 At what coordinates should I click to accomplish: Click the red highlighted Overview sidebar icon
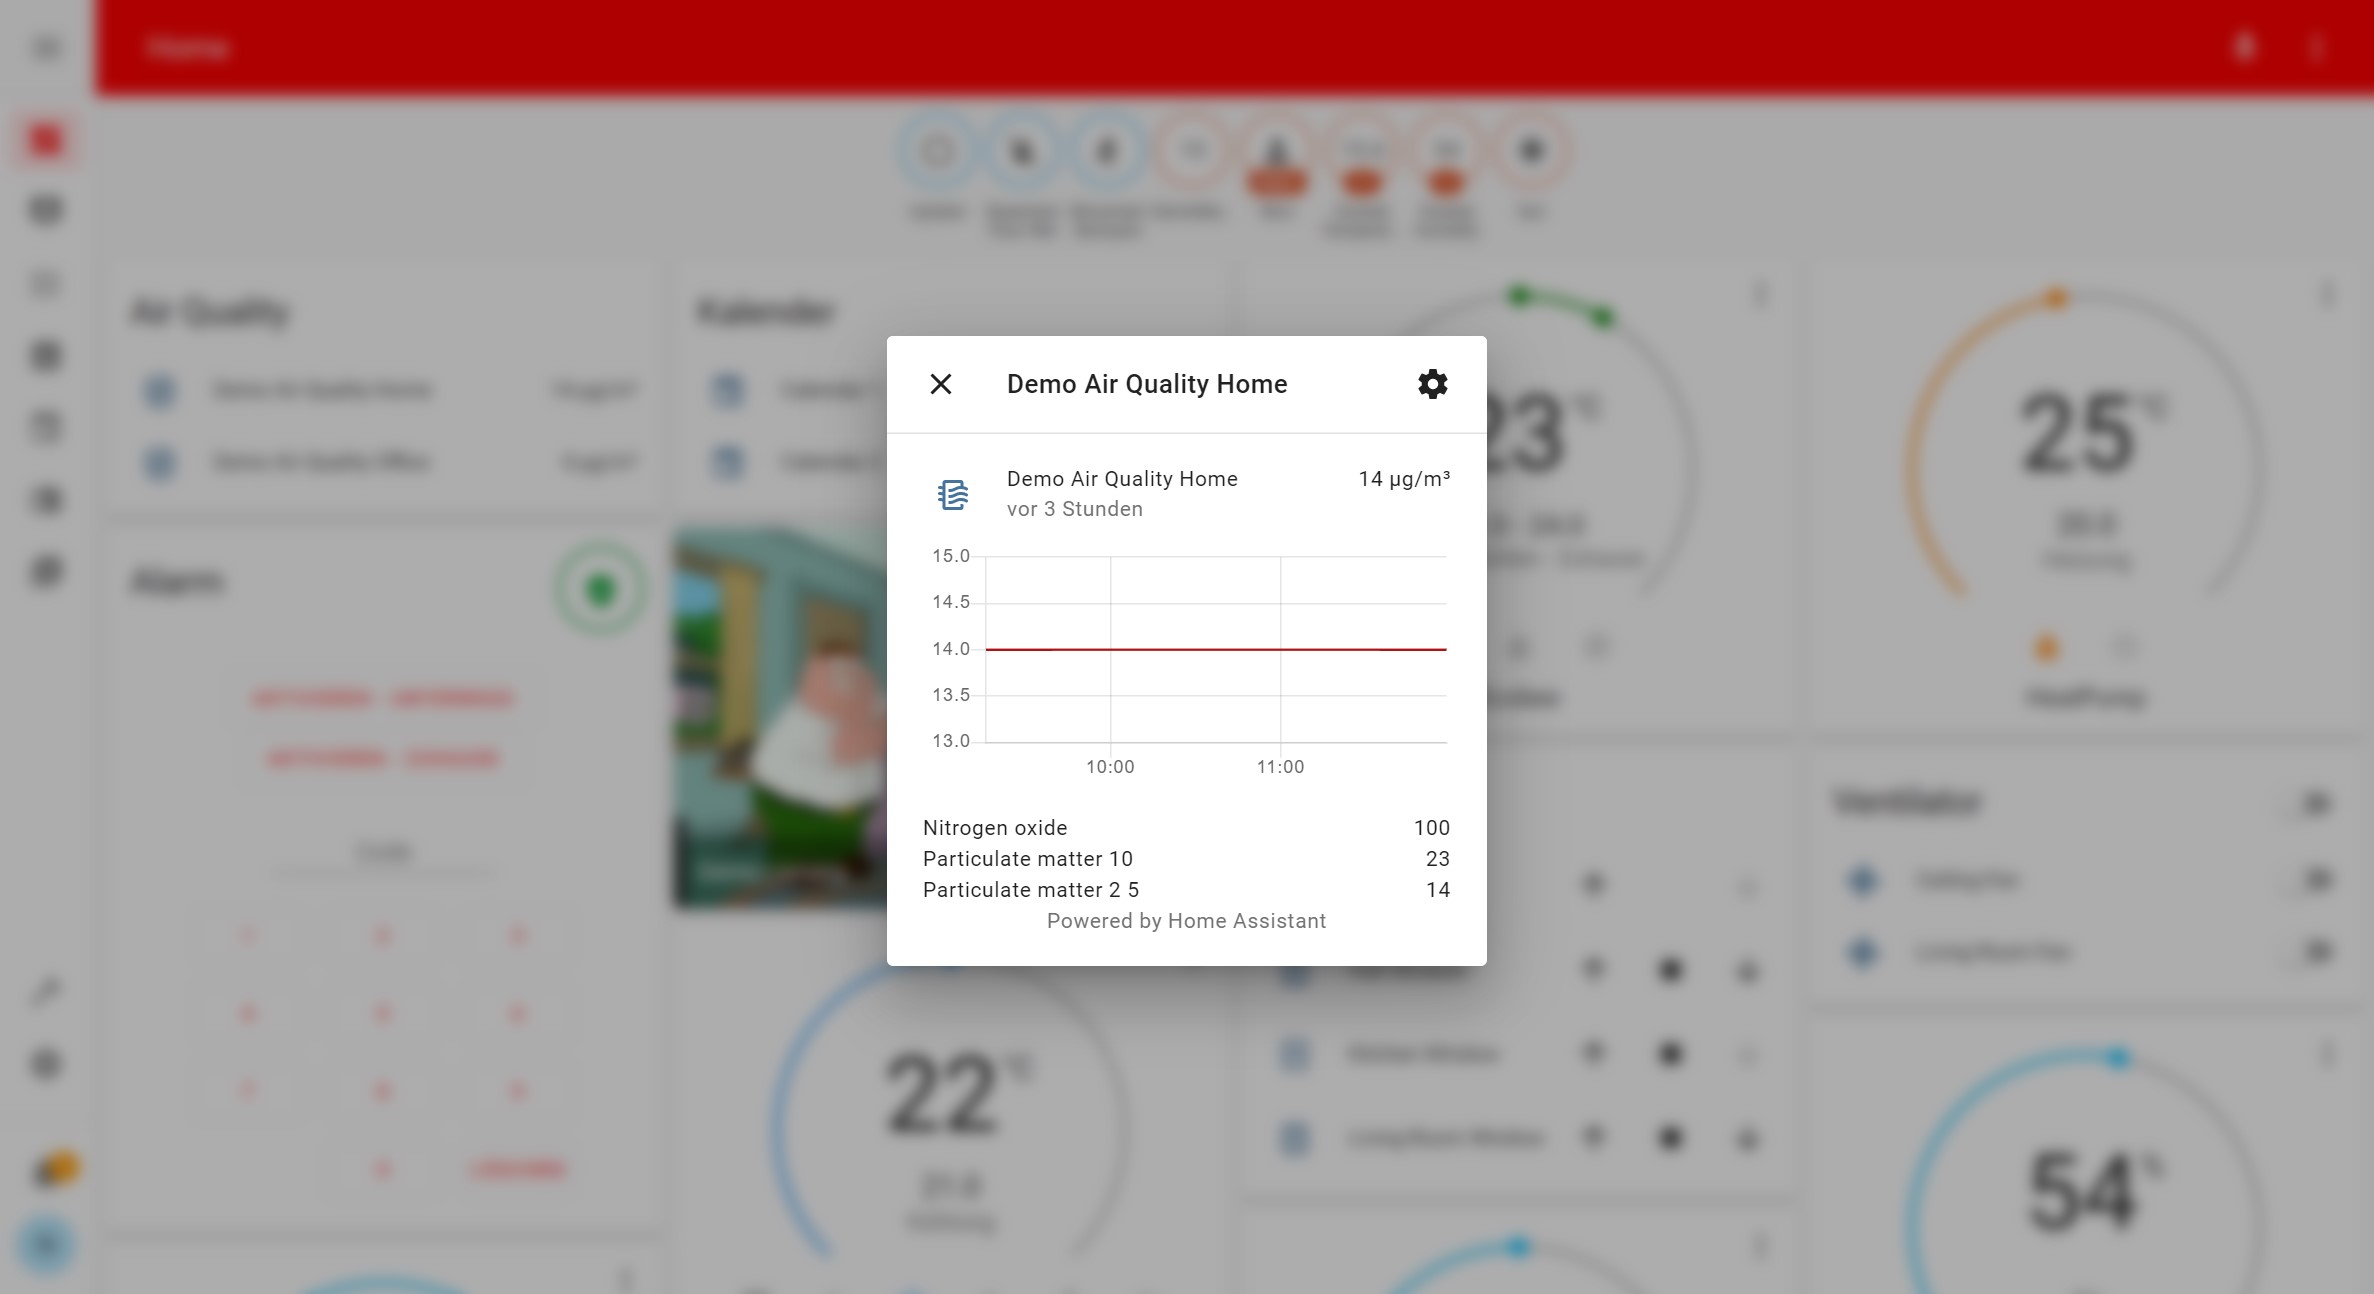46,139
